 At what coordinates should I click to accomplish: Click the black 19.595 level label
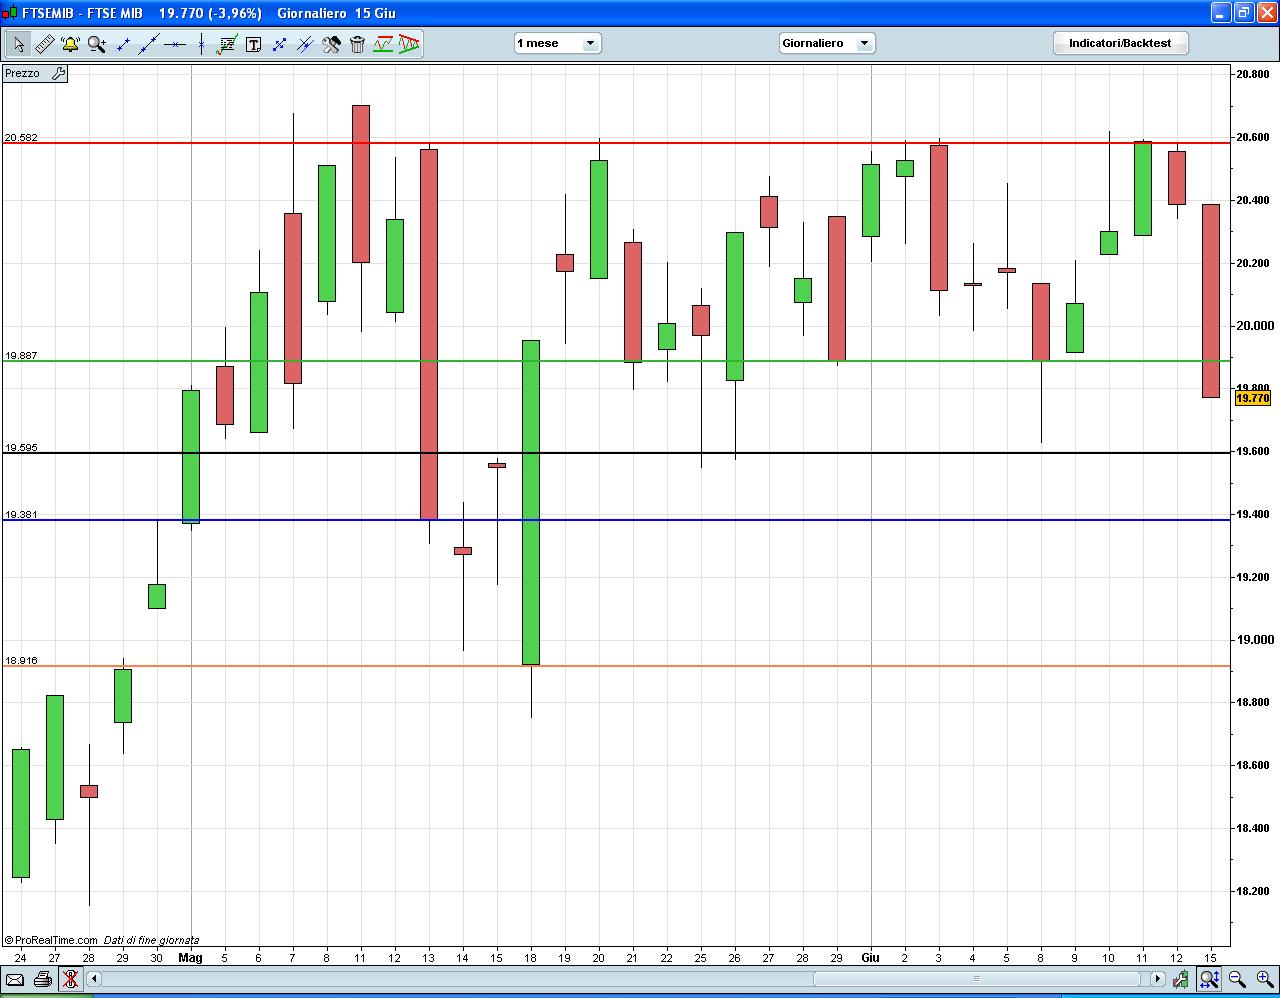coord(21,447)
